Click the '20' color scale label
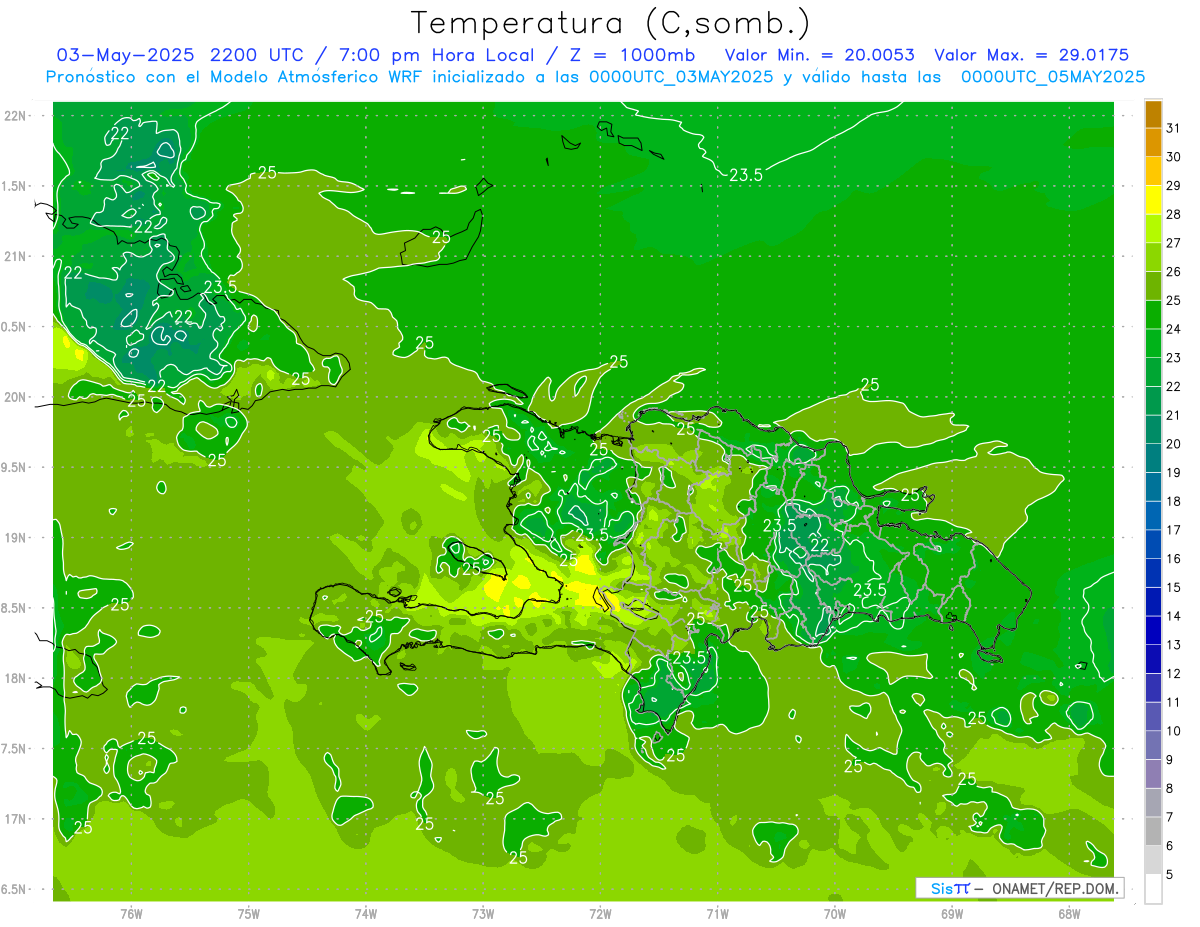 click(x=1173, y=444)
